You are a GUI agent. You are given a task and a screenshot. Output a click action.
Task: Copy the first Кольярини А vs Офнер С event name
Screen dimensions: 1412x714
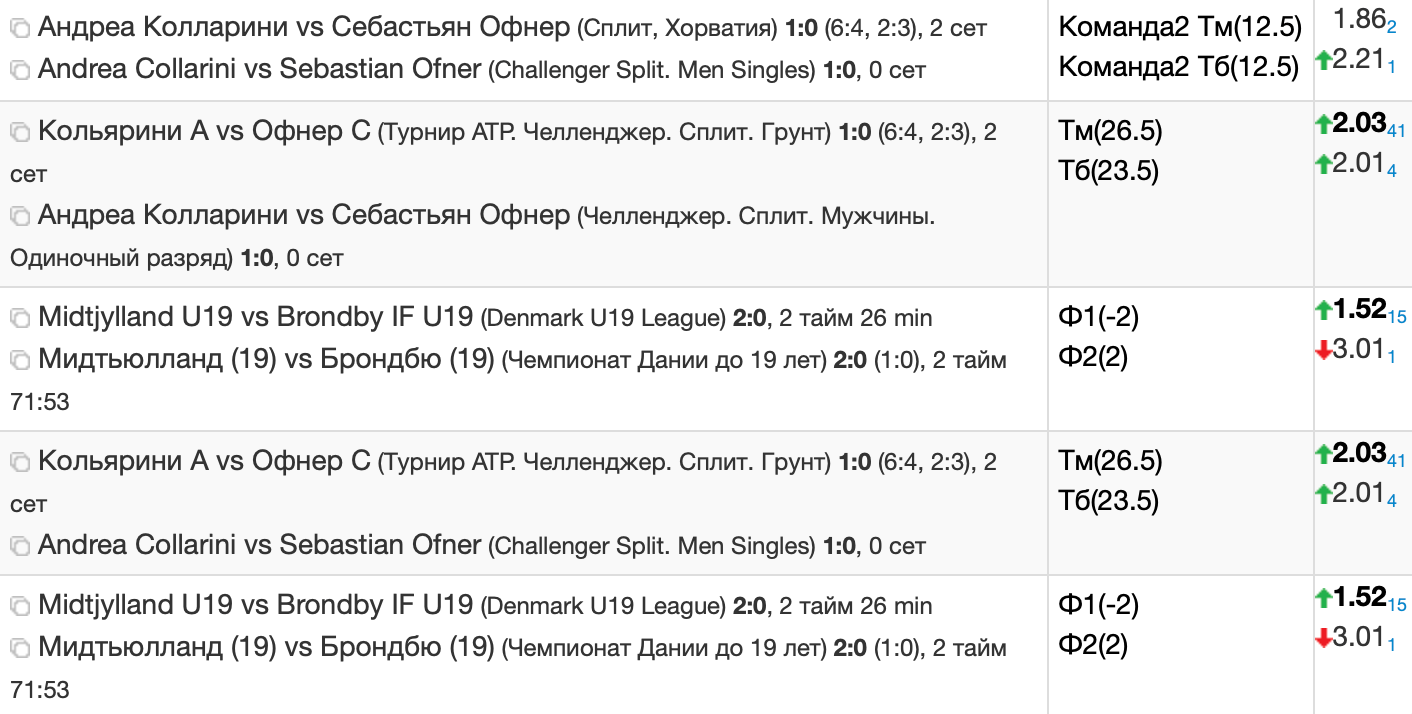pyautogui.click(x=19, y=131)
